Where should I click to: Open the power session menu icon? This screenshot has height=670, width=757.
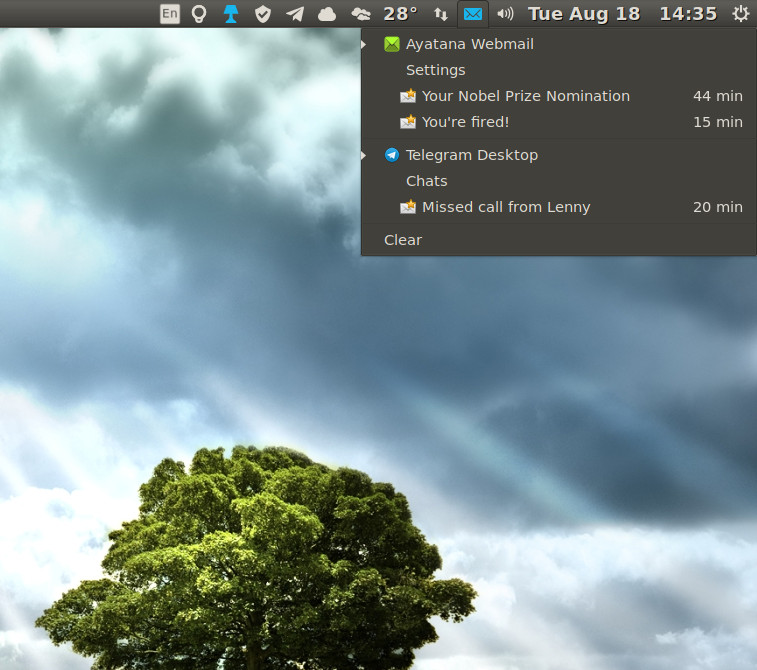[x=740, y=14]
